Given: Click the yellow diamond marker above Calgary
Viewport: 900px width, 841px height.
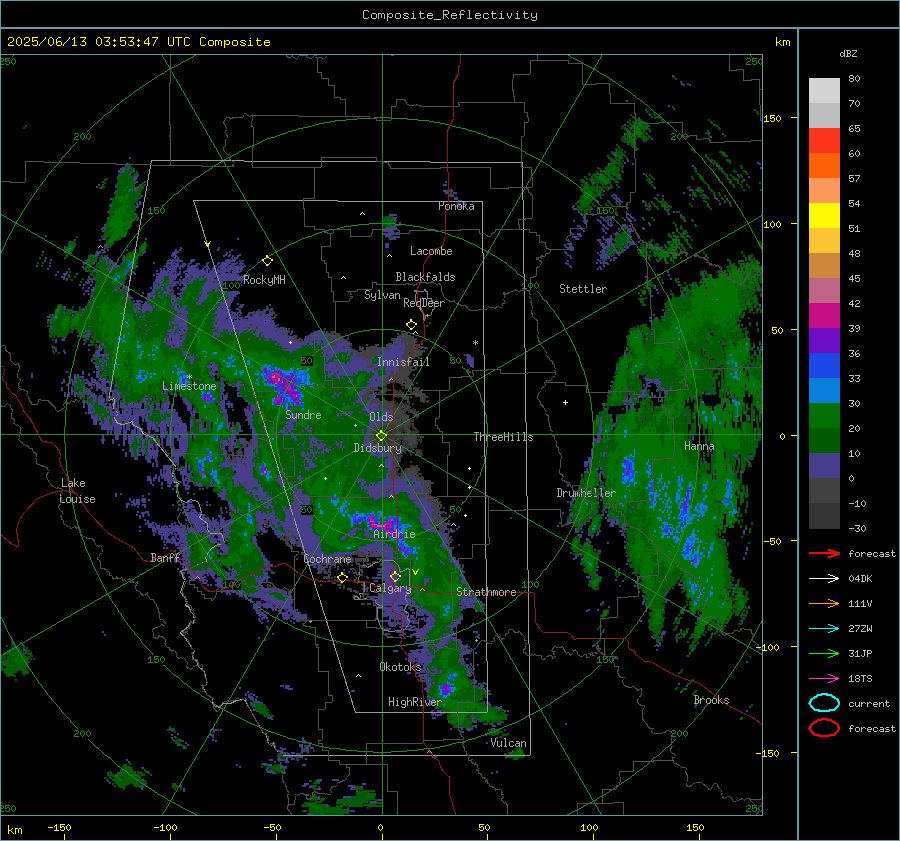Looking at the screenshot, I should pyautogui.click(x=395, y=576).
